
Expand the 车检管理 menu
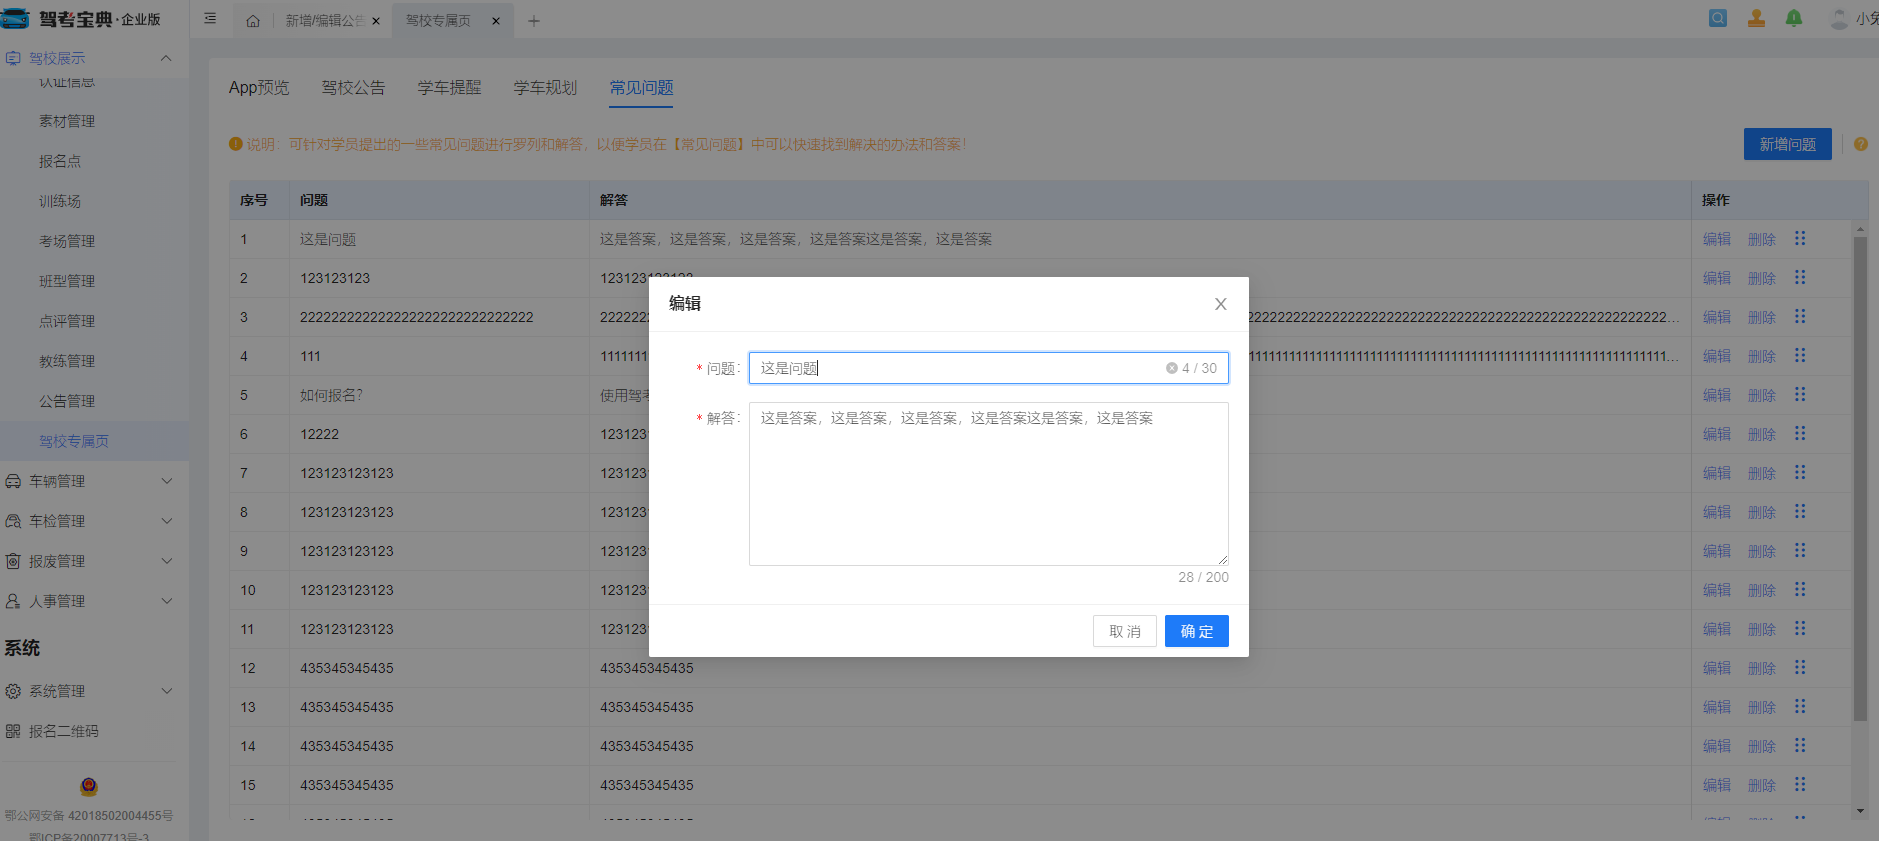click(x=166, y=521)
